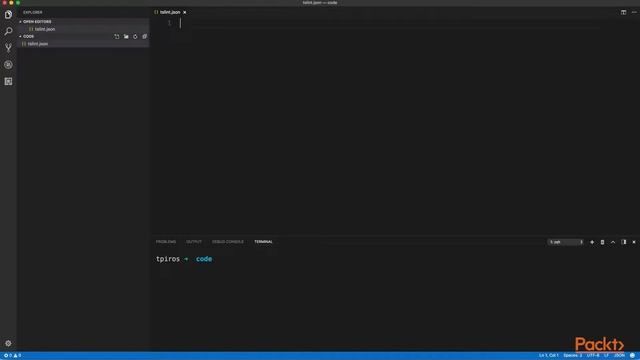Viewport: 640px width, 360px height.
Task: Close the tslint.json editor tab
Action: [184, 12]
